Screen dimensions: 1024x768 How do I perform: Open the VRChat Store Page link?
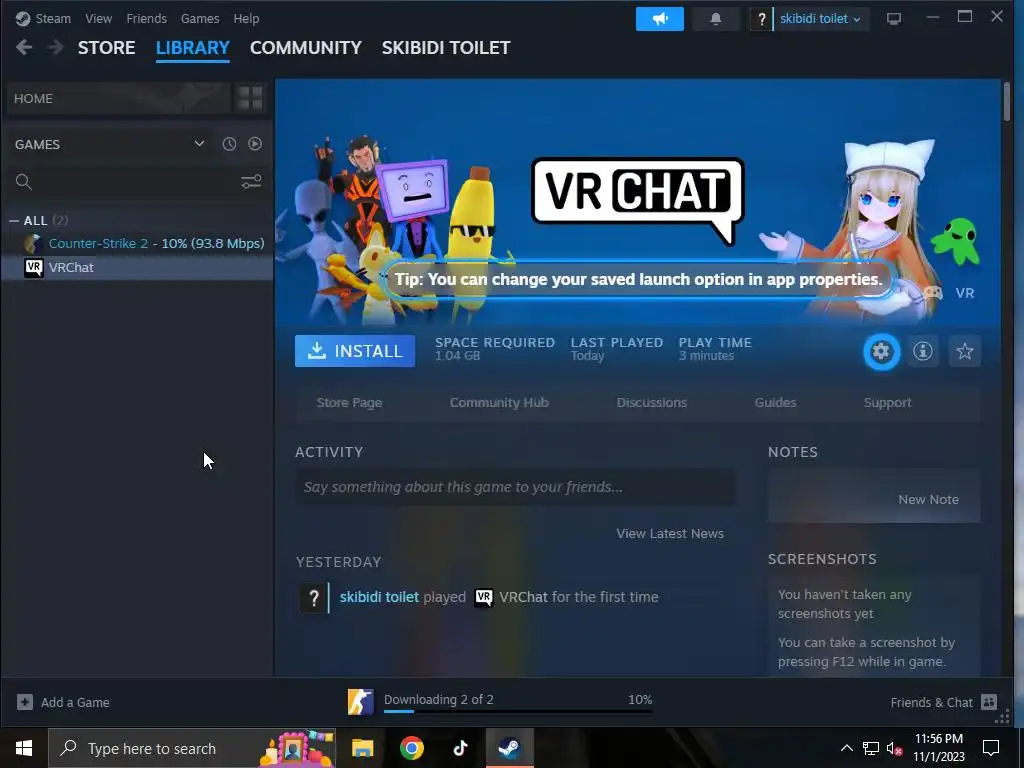click(349, 402)
